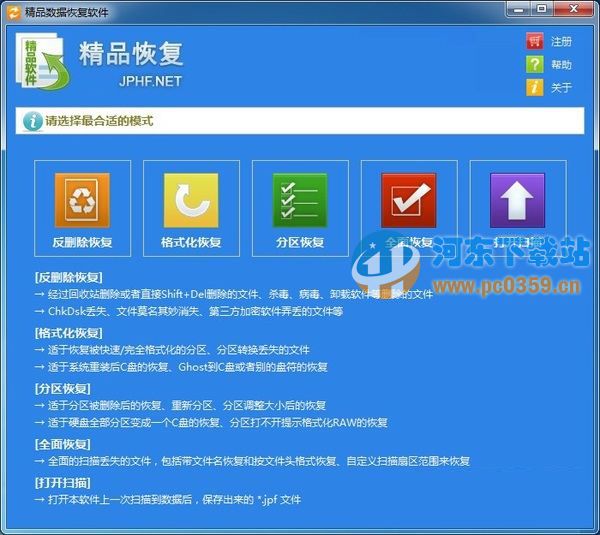Select the 全面恢复 red checkmark icon
The width and height of the screenshot is (600, 535).
coord(409,200)
